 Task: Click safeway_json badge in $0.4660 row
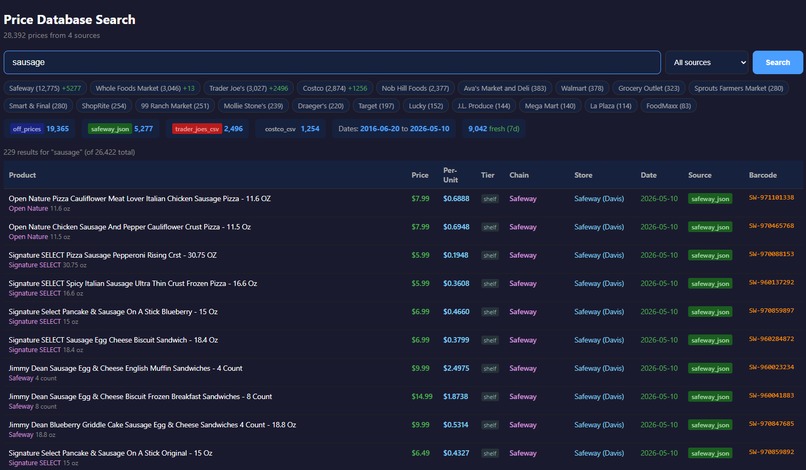[x=710, y=312]
